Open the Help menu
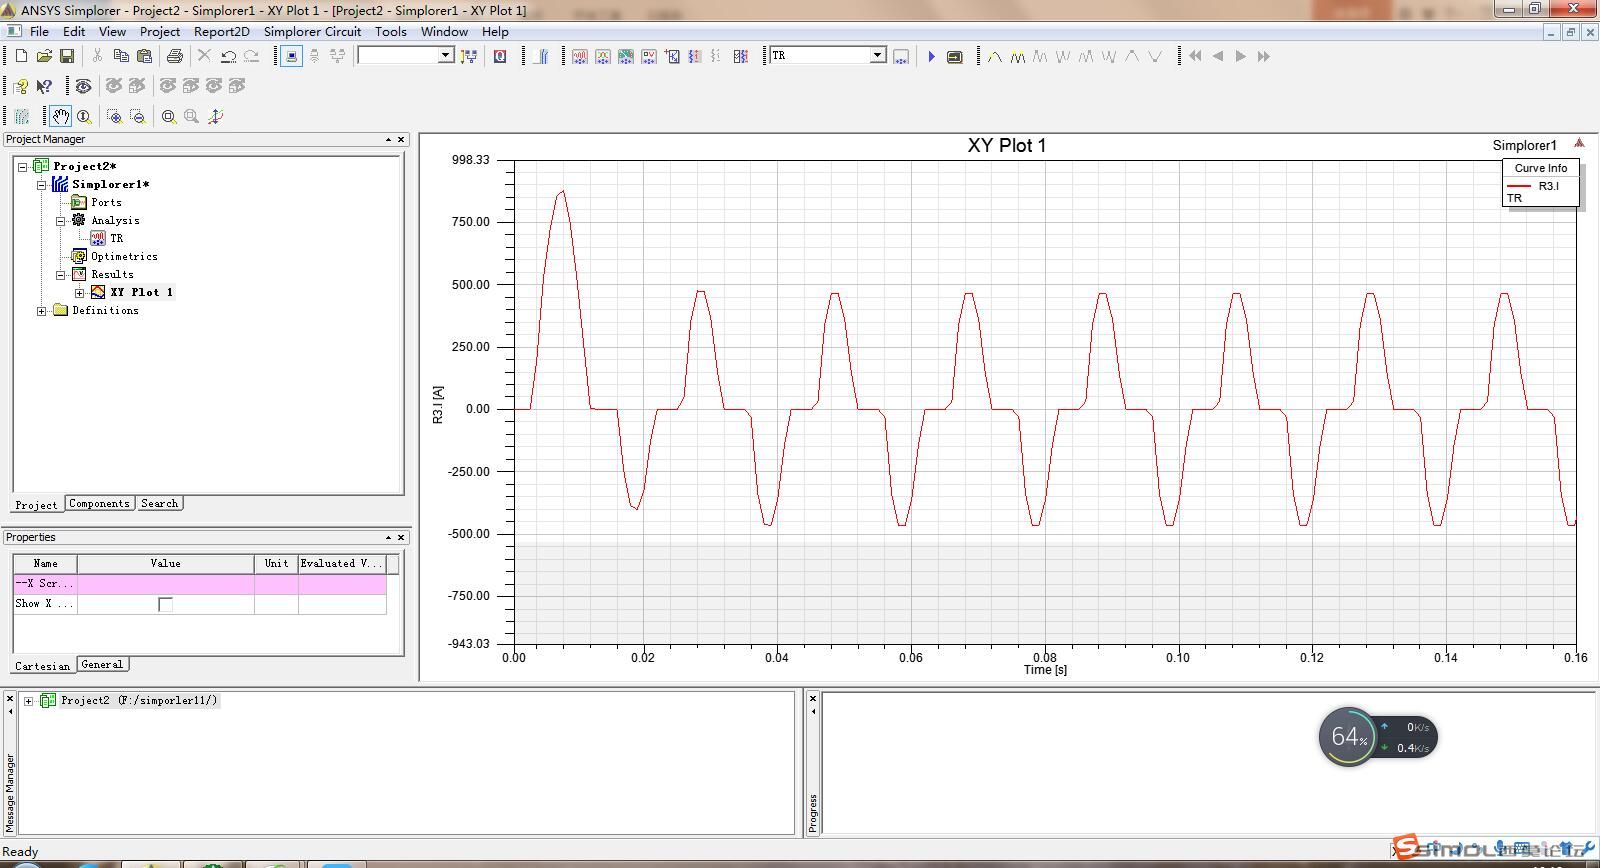The image size is (1600, 868). pyautogui.click(x=495, y=31)
